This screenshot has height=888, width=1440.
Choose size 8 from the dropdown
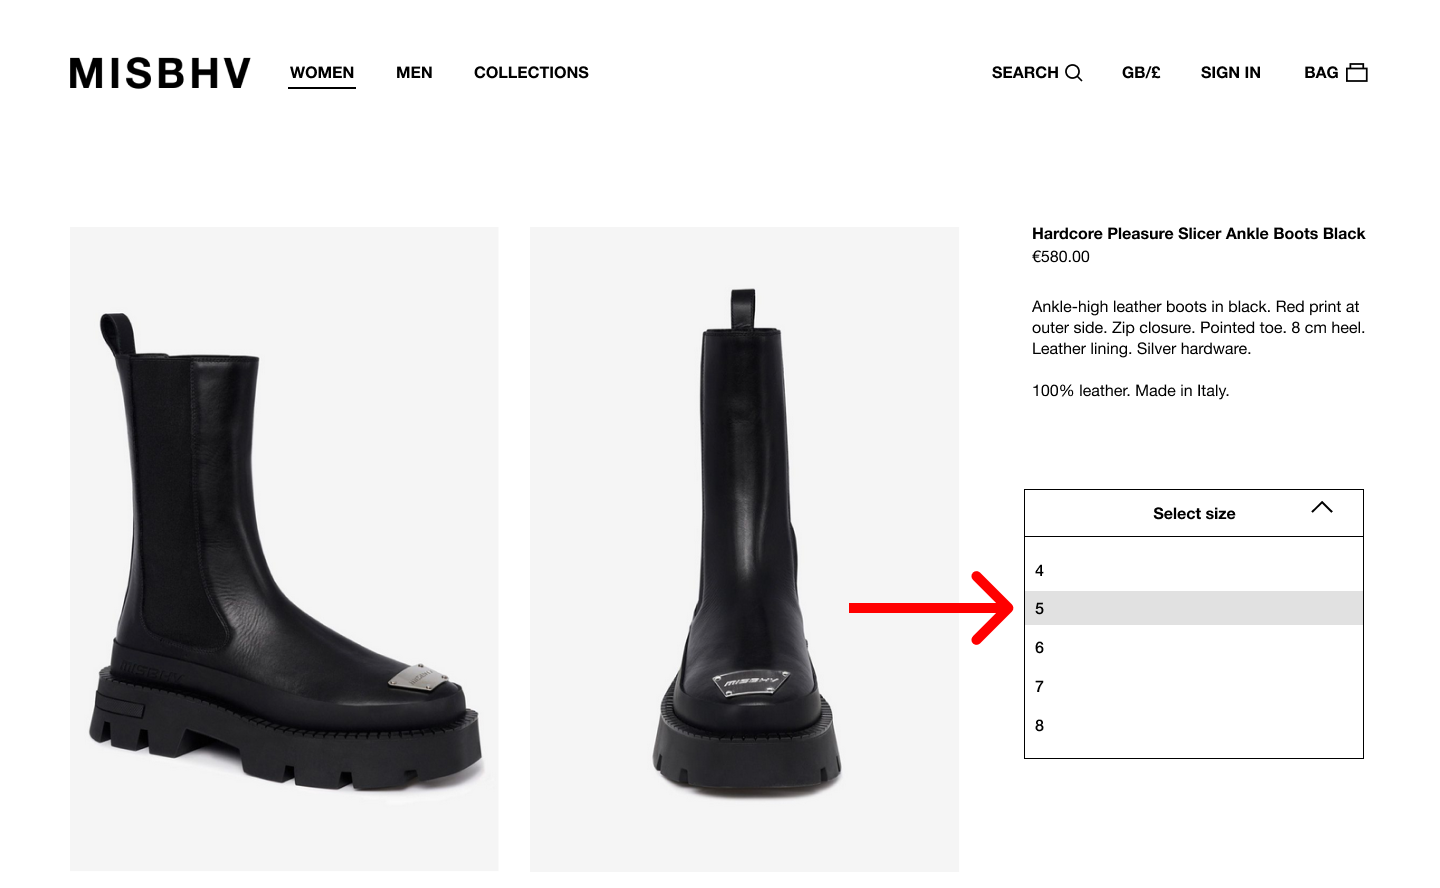(x=1193, y=726)
